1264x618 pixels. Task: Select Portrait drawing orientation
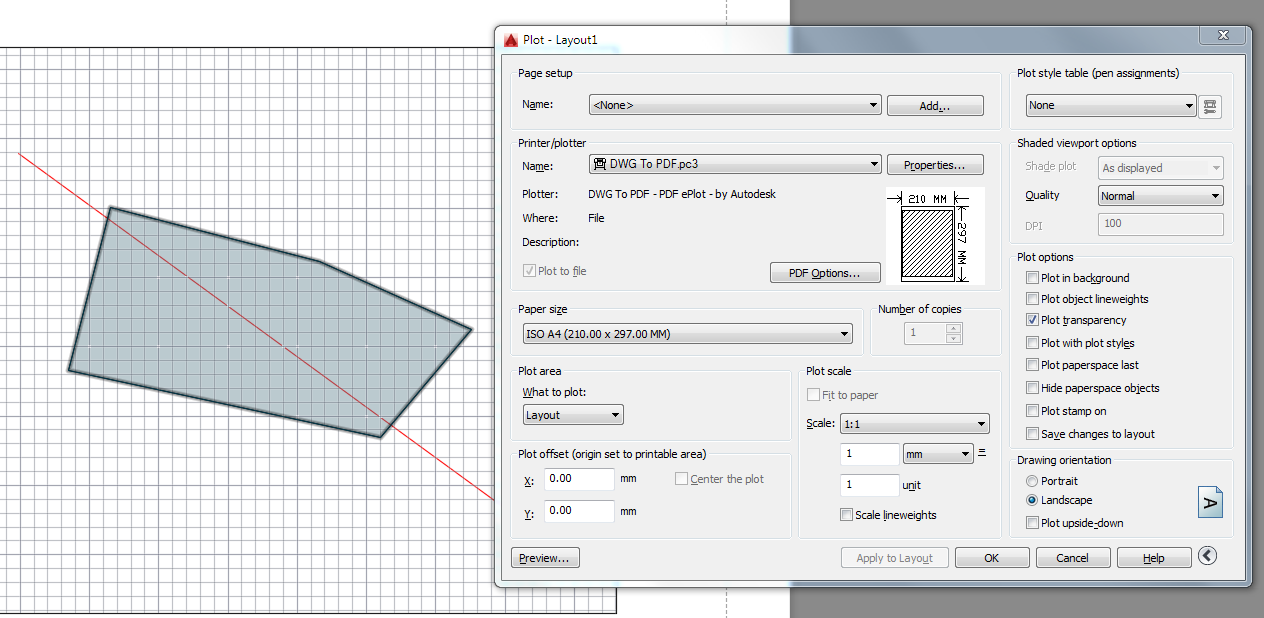click(1031, 481)
